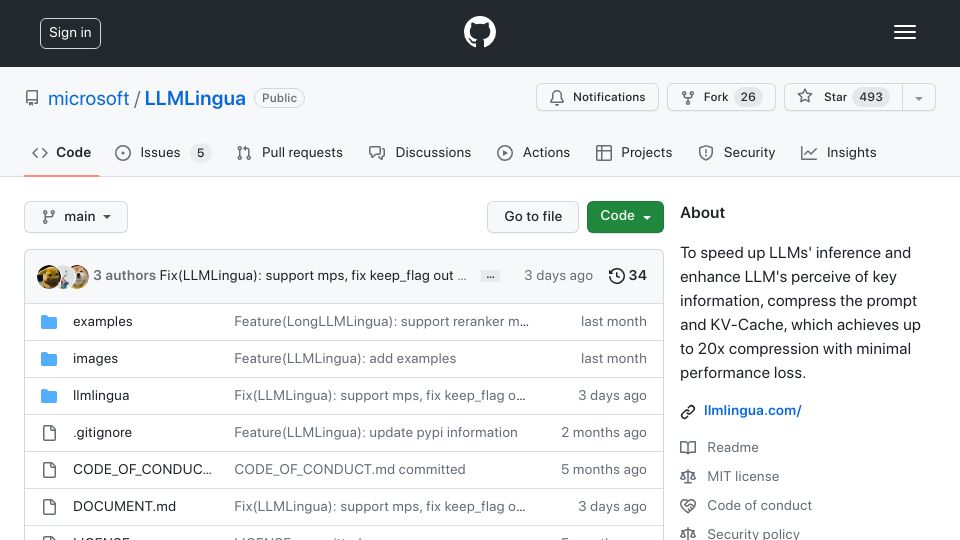Open the main branch dropdown
The image size is (960, 540).
(76, 217)
